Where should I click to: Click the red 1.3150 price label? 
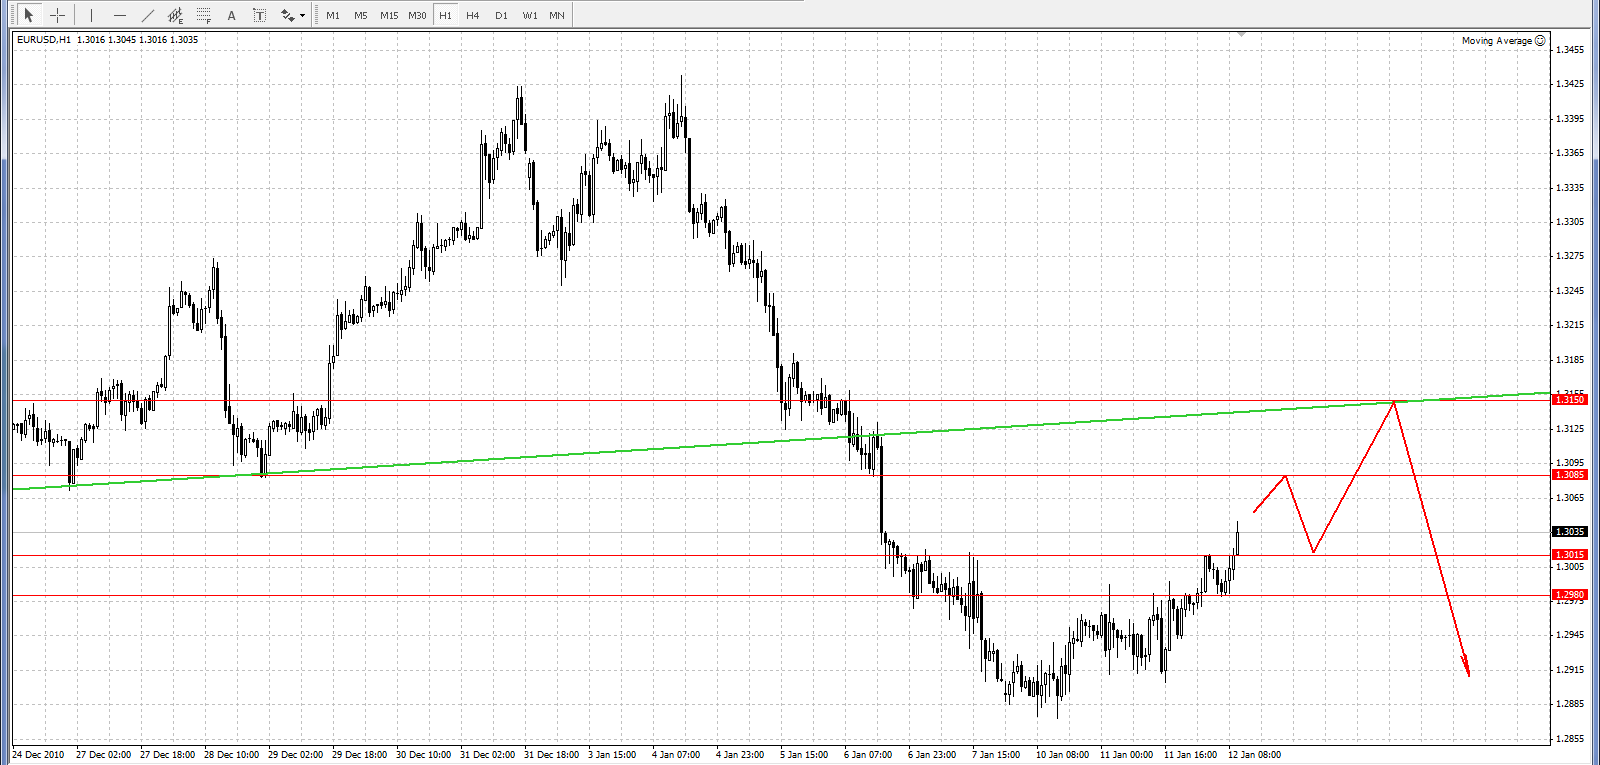coord(1569,400)
